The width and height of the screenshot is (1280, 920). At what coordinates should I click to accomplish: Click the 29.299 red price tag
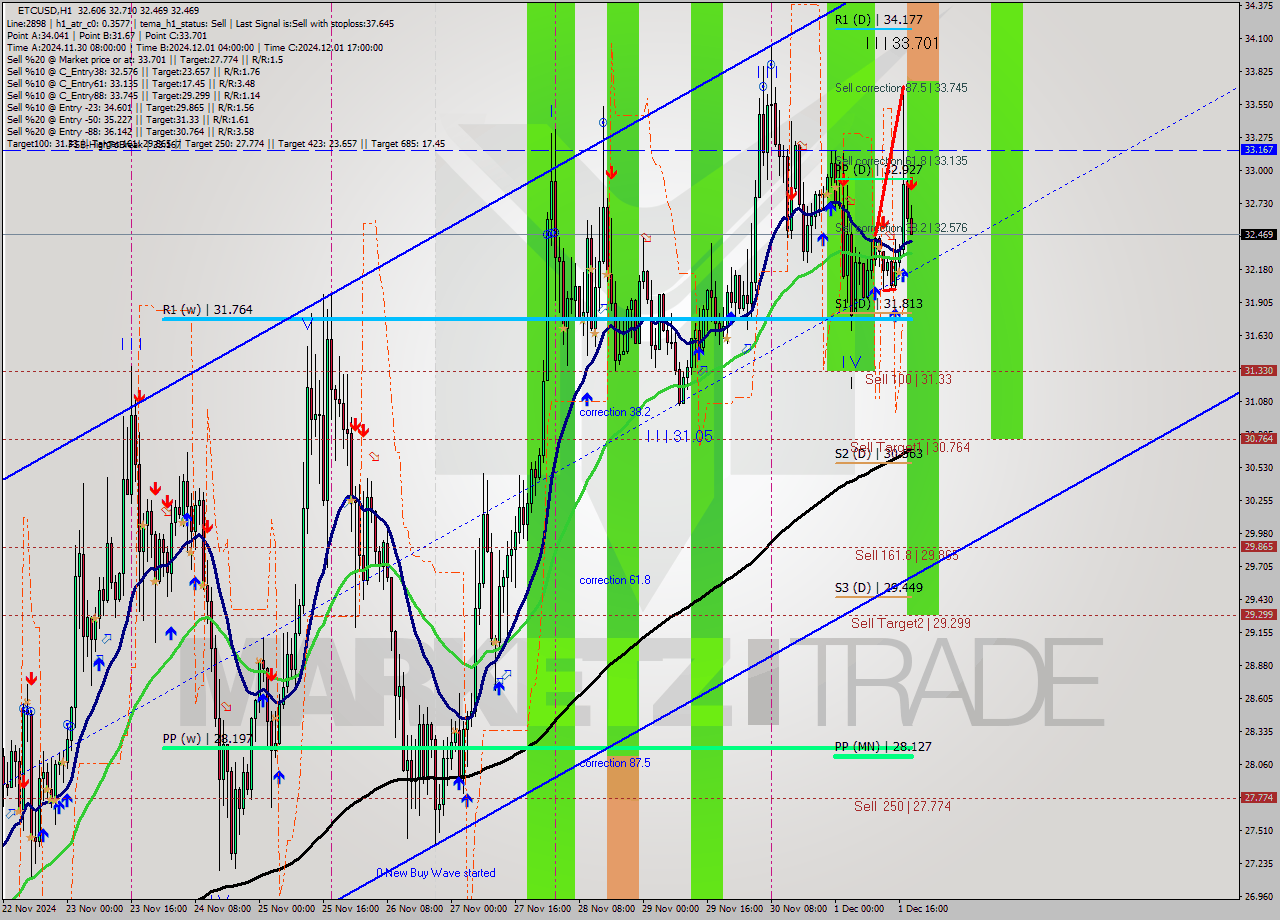coord(1258,614)
